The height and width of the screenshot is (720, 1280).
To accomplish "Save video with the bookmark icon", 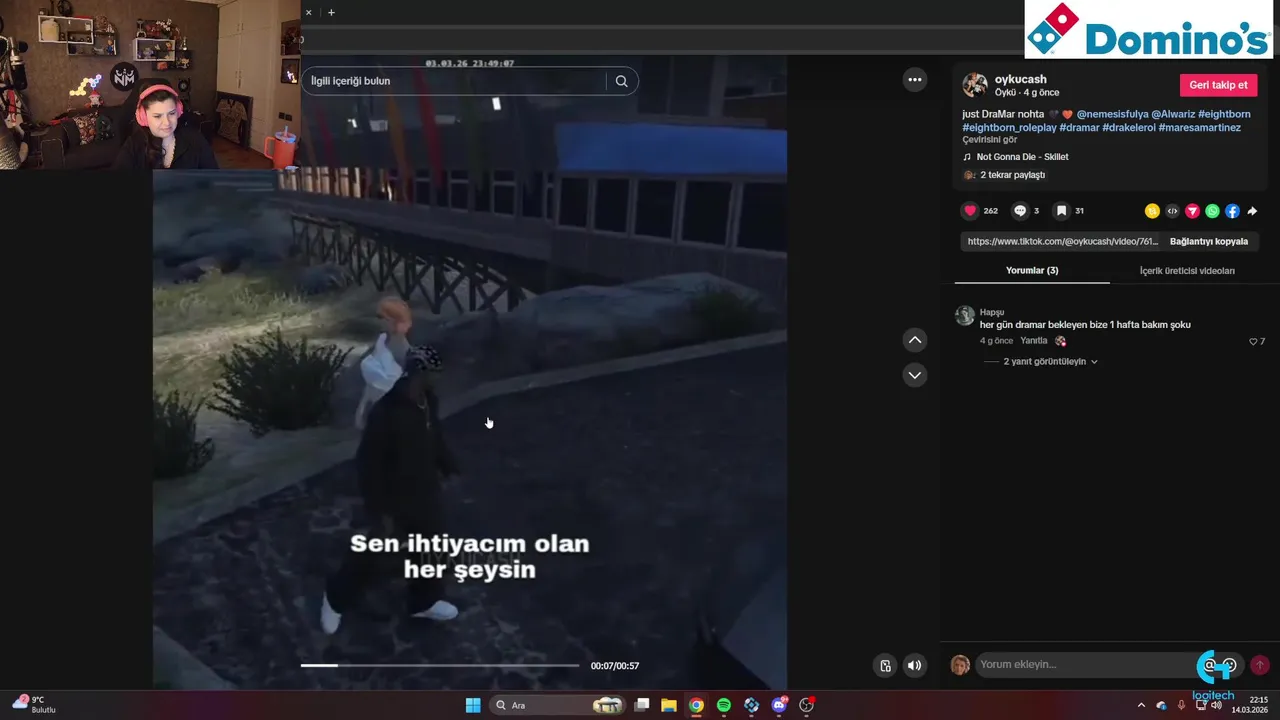I will click(1062, 211).
